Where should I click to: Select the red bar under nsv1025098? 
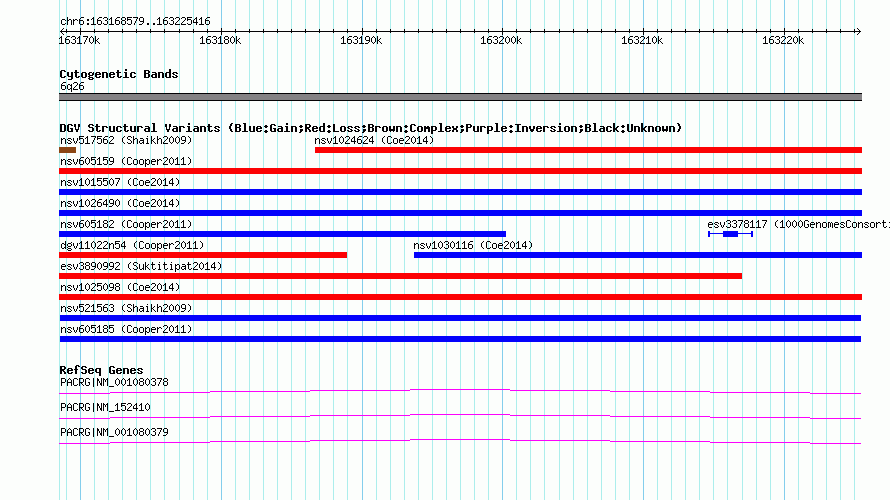460,297
